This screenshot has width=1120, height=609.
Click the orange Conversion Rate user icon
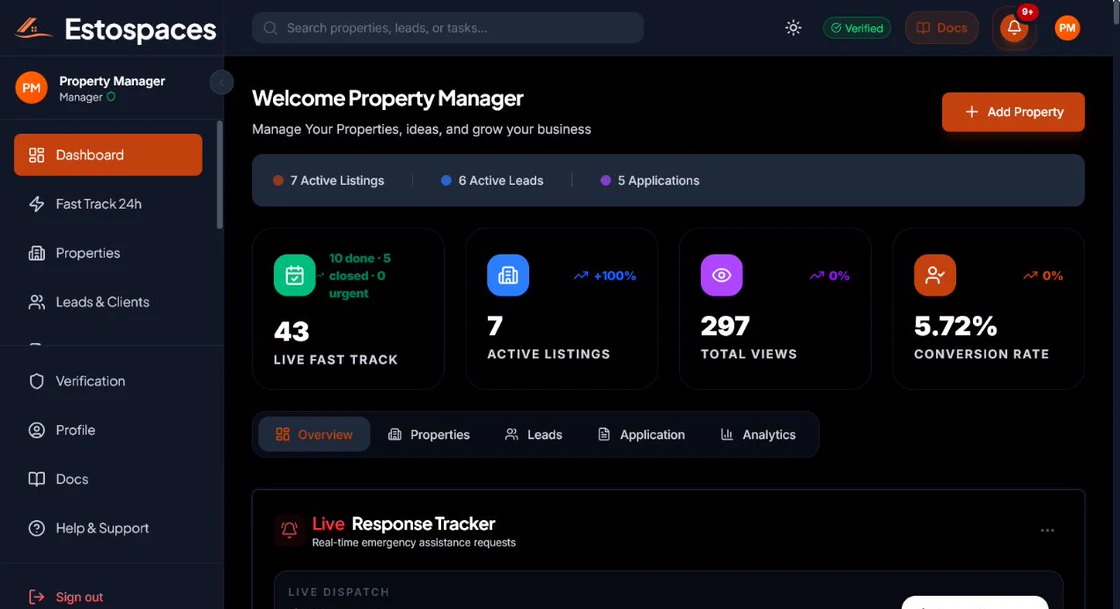point(935,275)
